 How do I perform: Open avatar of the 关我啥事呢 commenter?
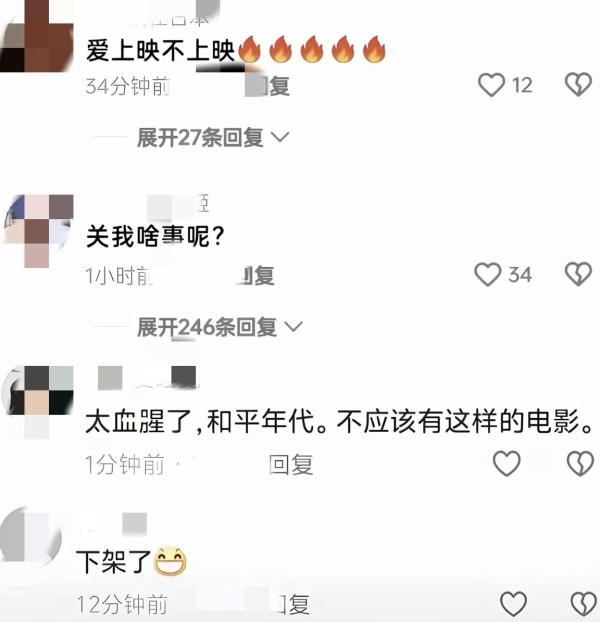[36, 231]
